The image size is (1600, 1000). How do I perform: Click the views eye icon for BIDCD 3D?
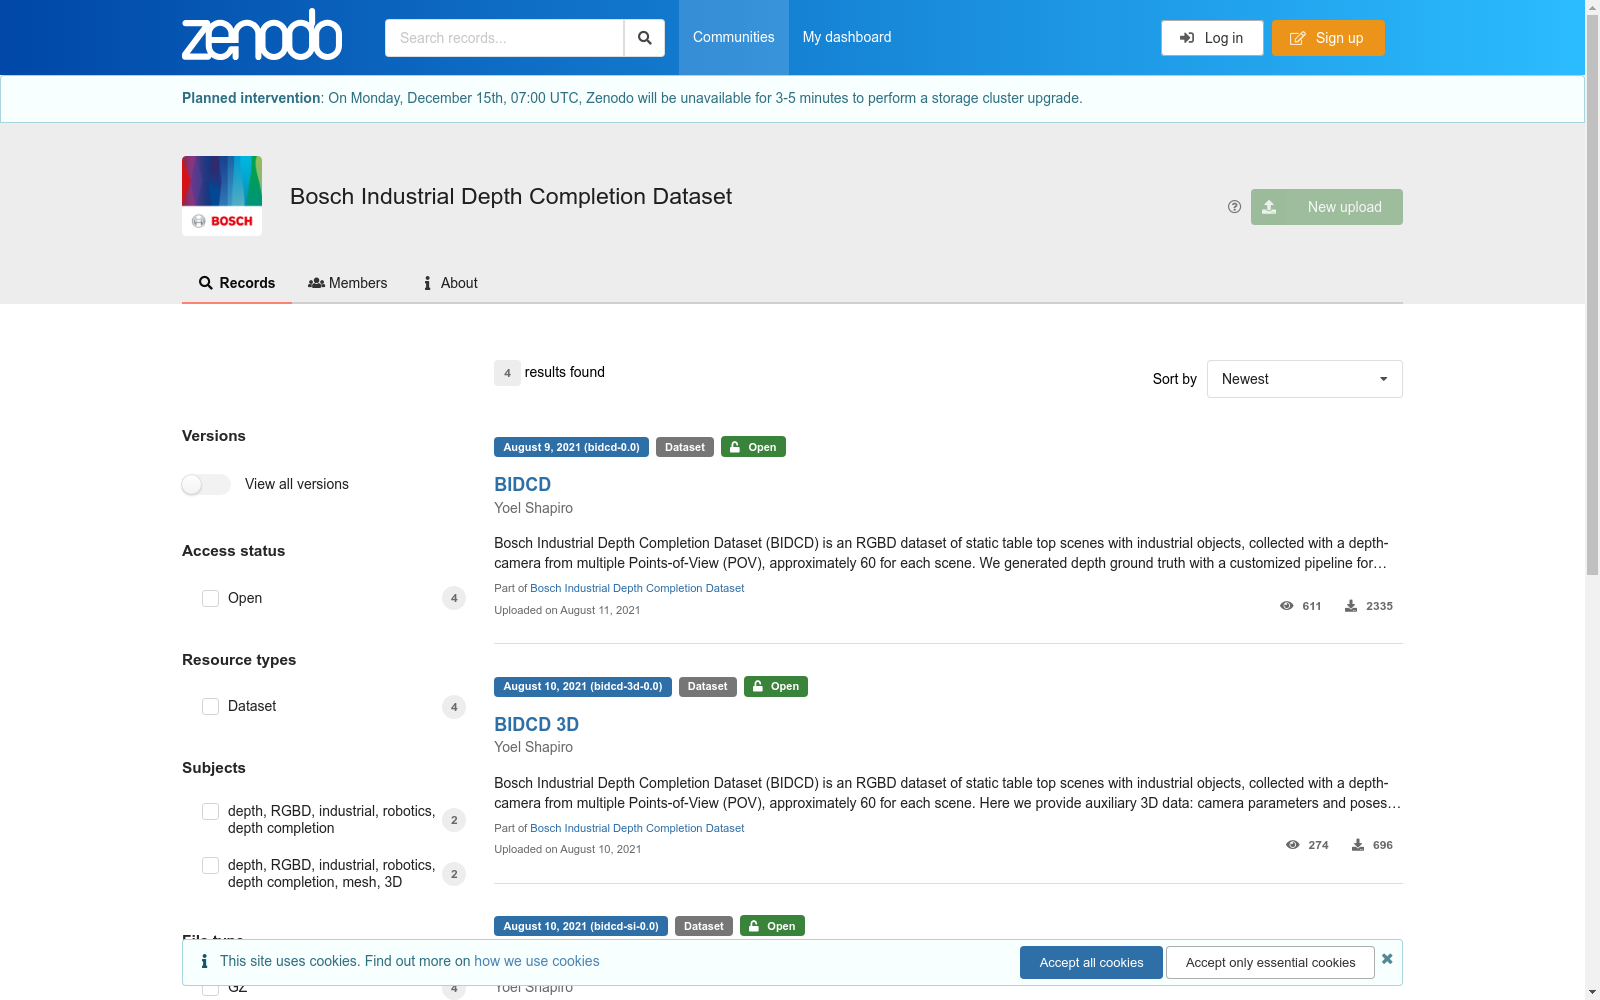coord(1293,845)
